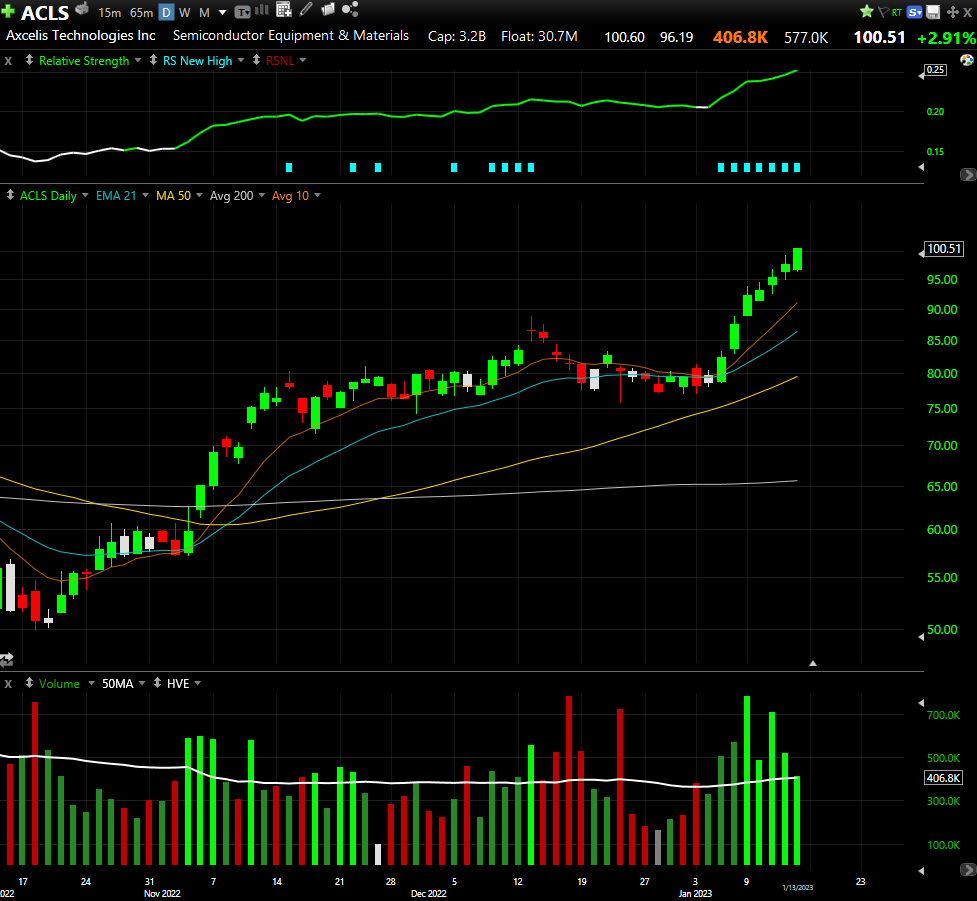Close the Relative Strength pane with X
This screenshot has height=901, width=977.
8,61
